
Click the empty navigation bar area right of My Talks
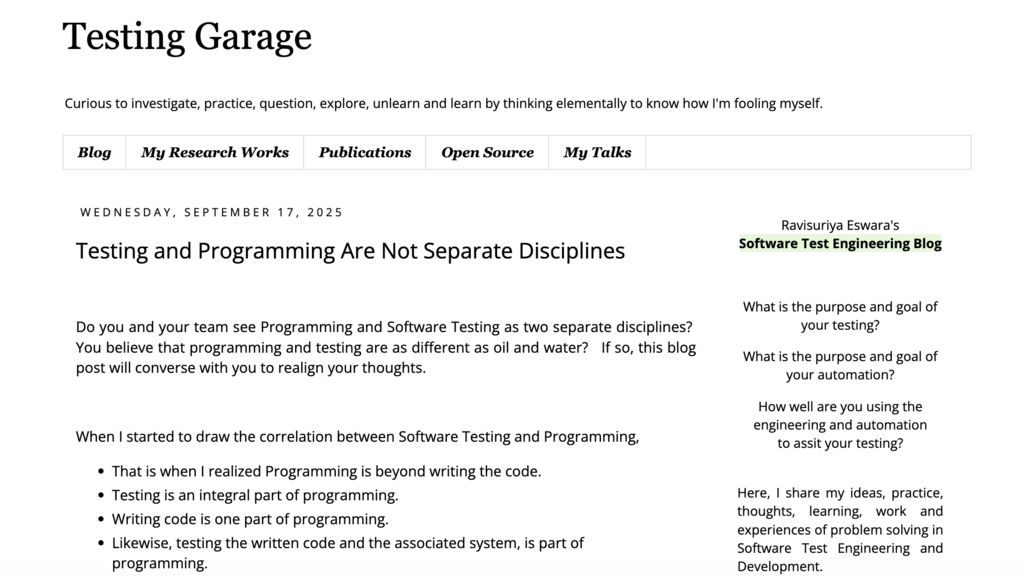click(x=808, y=152)
